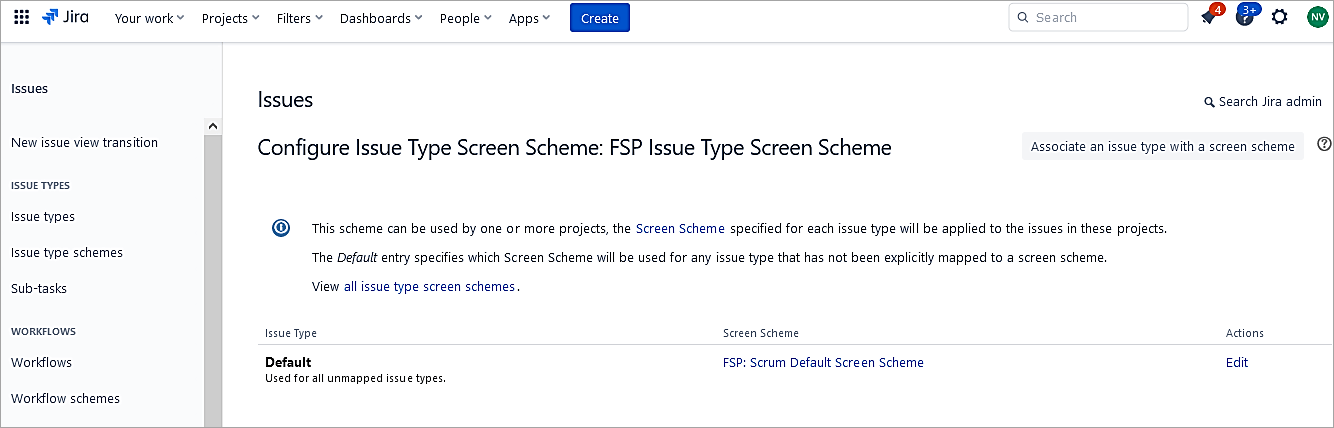Click the help icon beside Associate button
1334x428 pixels.
click(1324, 145)
